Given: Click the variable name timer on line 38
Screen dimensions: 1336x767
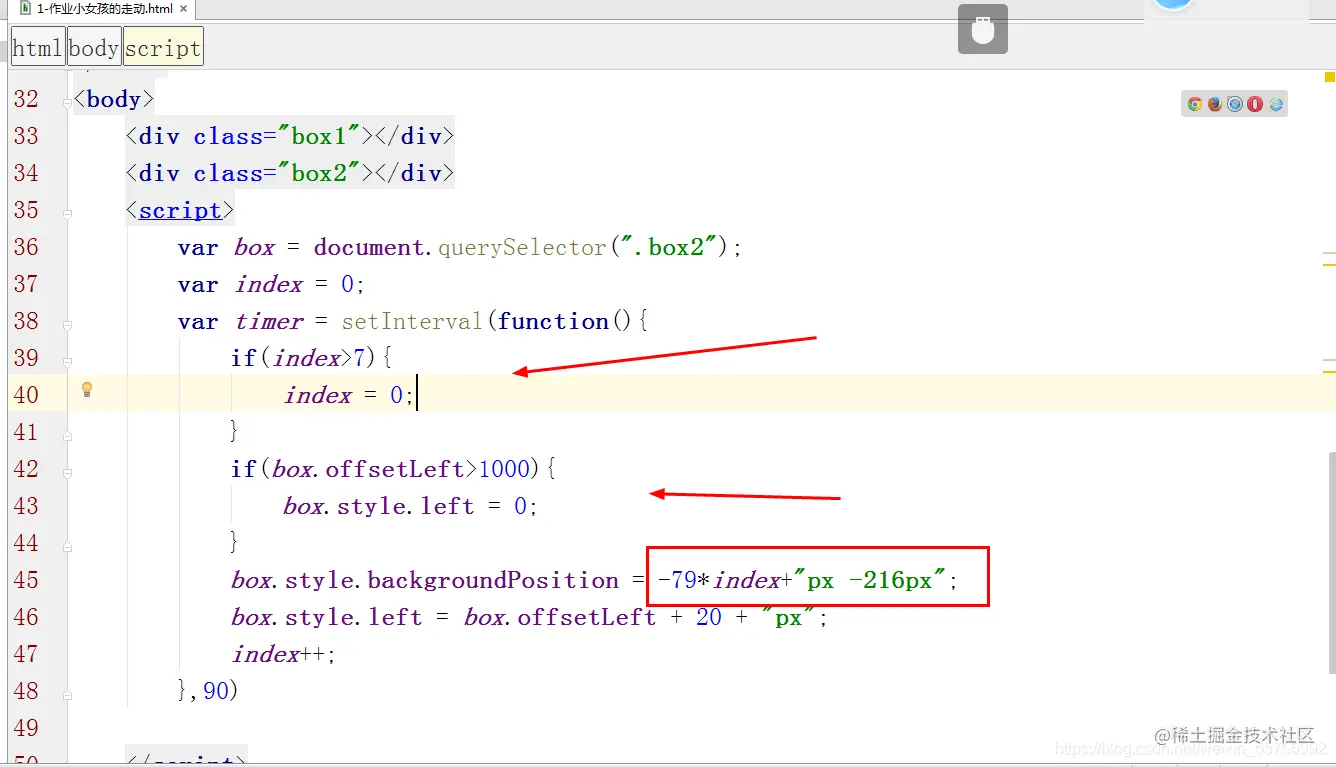Looking at the screenshot, I should click(x=269, y=321).
